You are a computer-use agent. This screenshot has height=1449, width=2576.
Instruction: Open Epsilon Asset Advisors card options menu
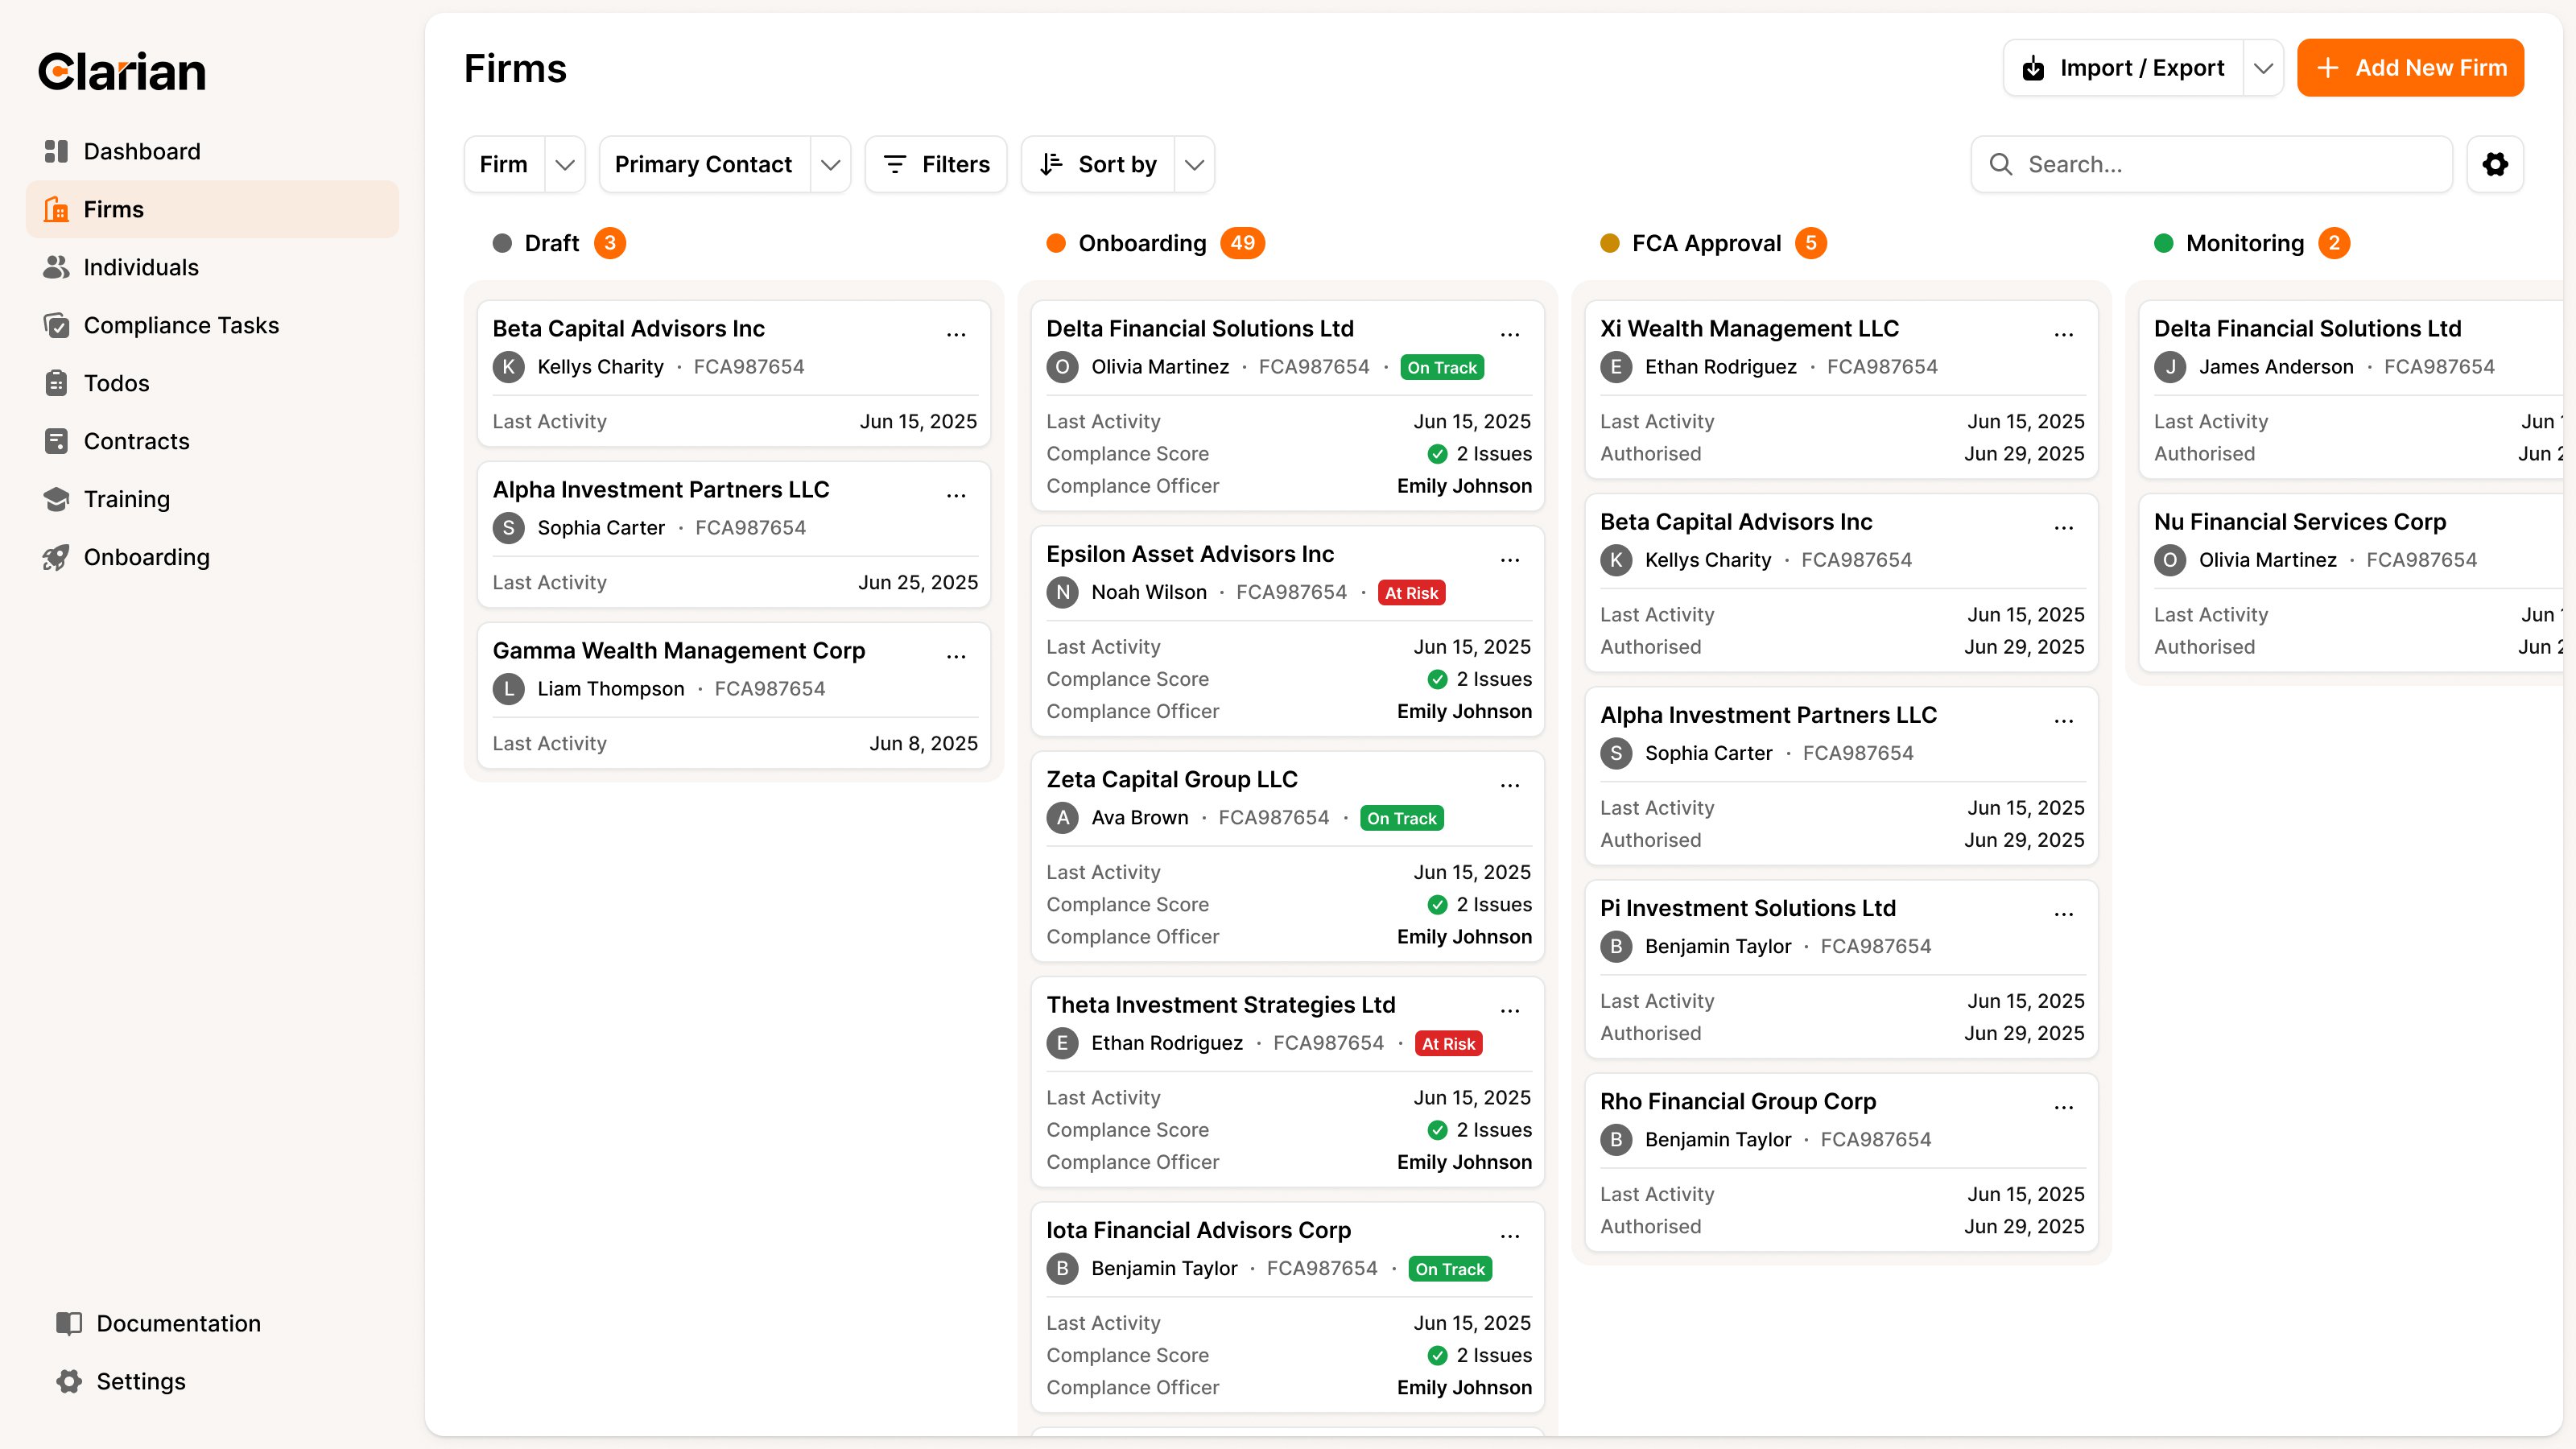[x=1509, y=560]
